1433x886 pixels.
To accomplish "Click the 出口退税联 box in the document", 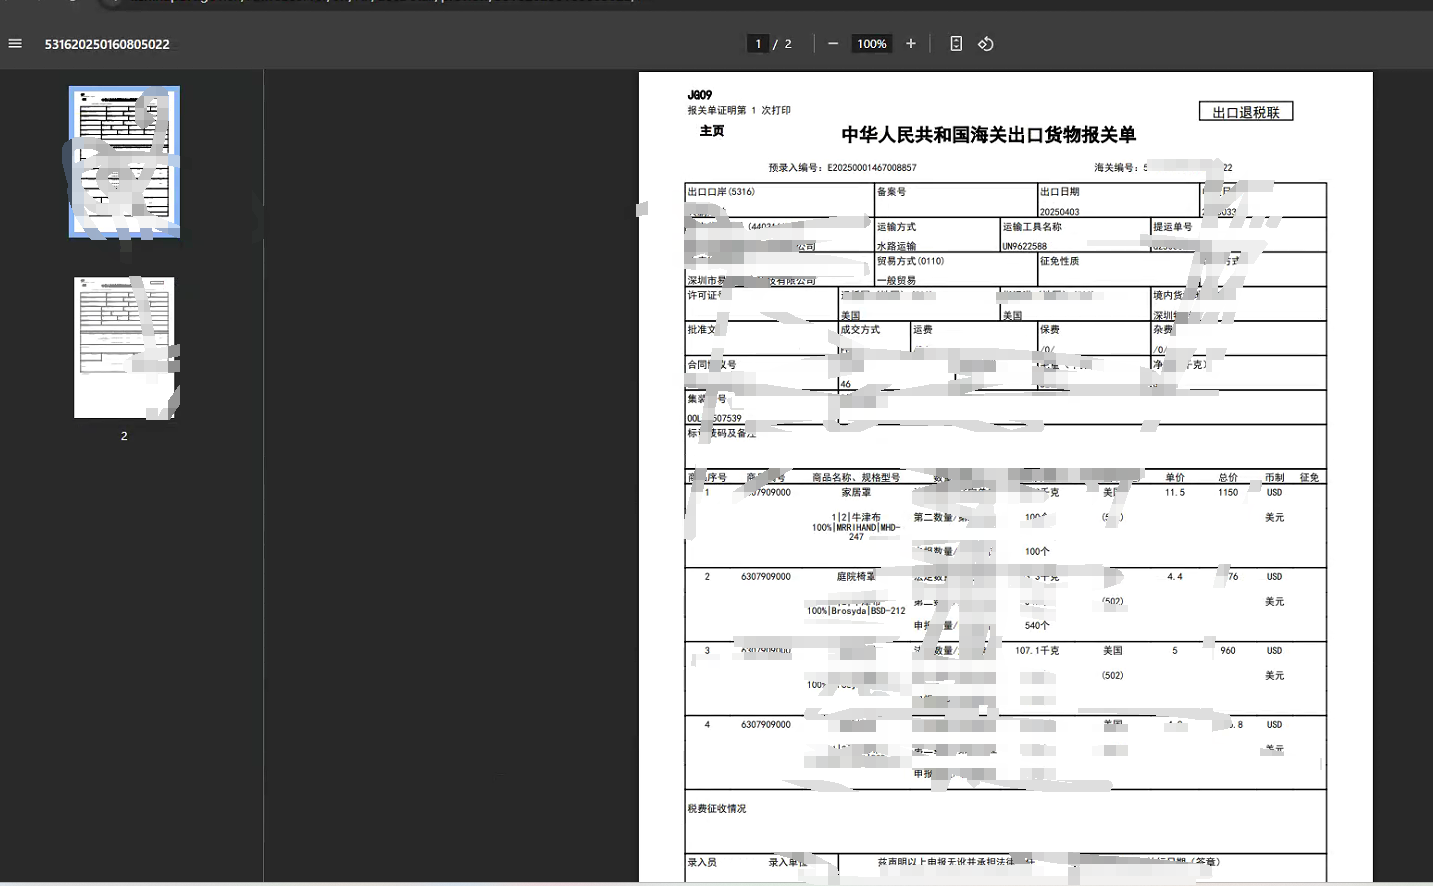I will click(1246, 112).
